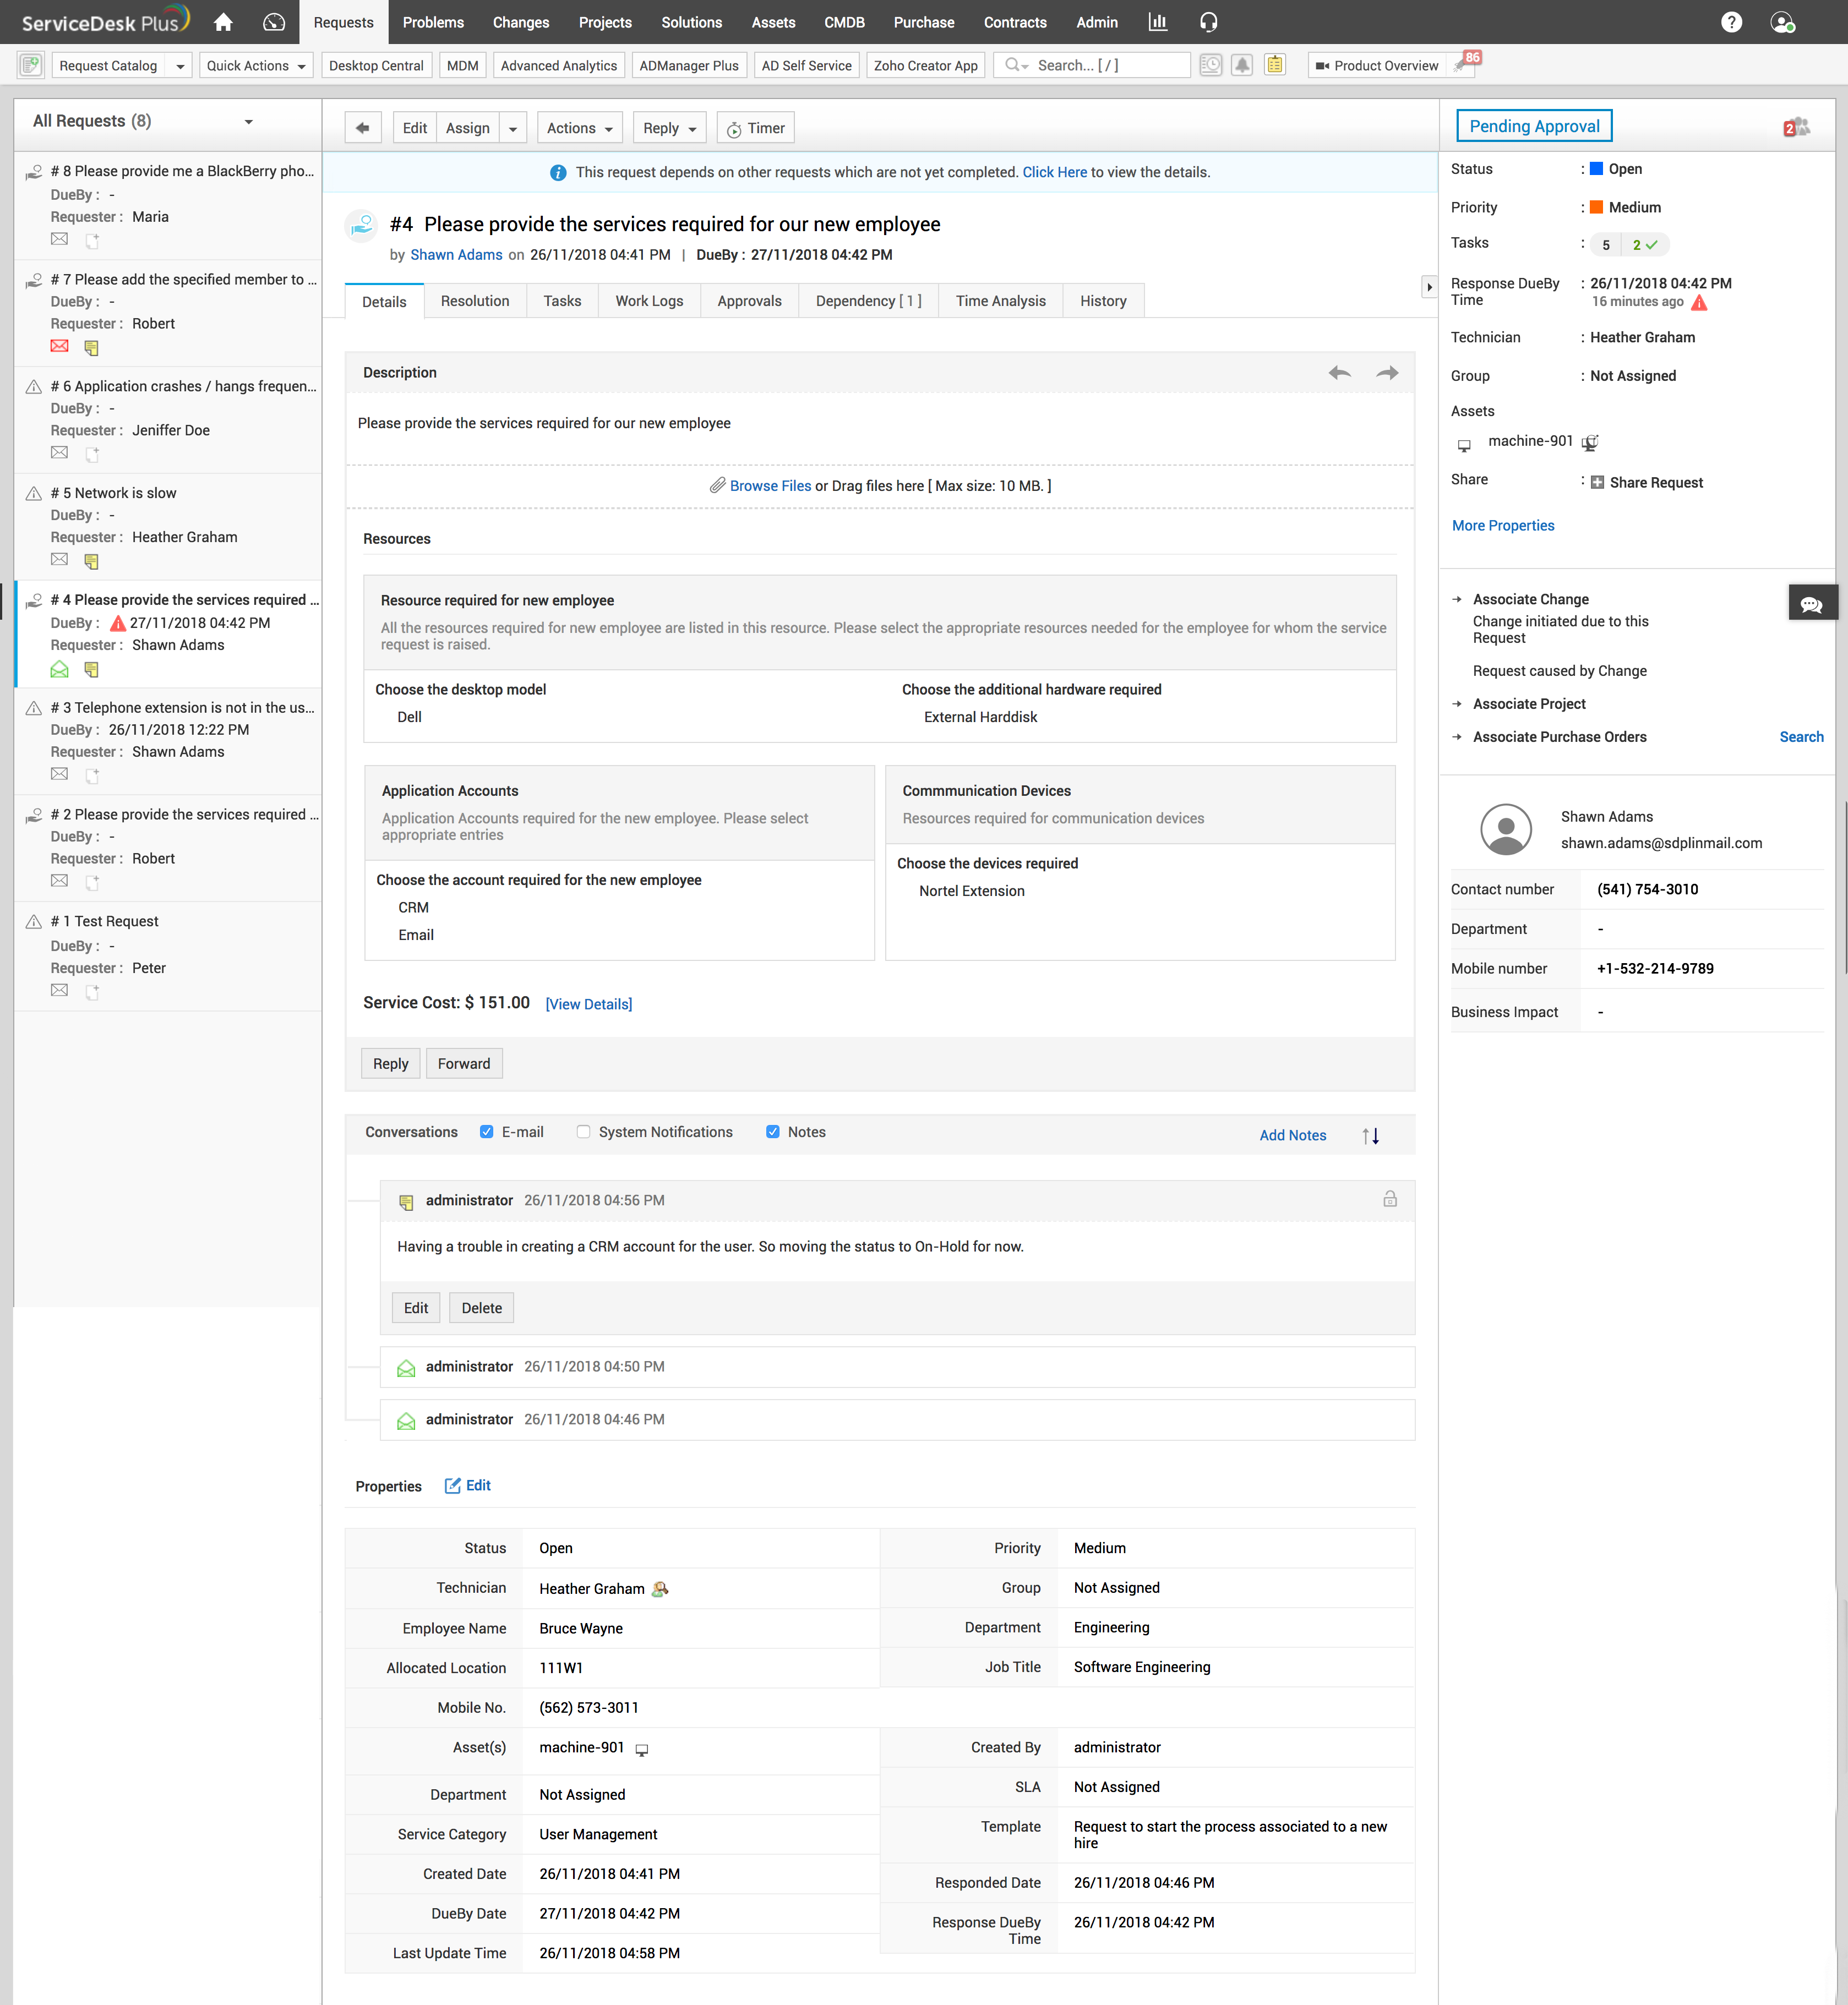Open More Properties link
This screenshot has width=1848, height=2005.
1503,525
